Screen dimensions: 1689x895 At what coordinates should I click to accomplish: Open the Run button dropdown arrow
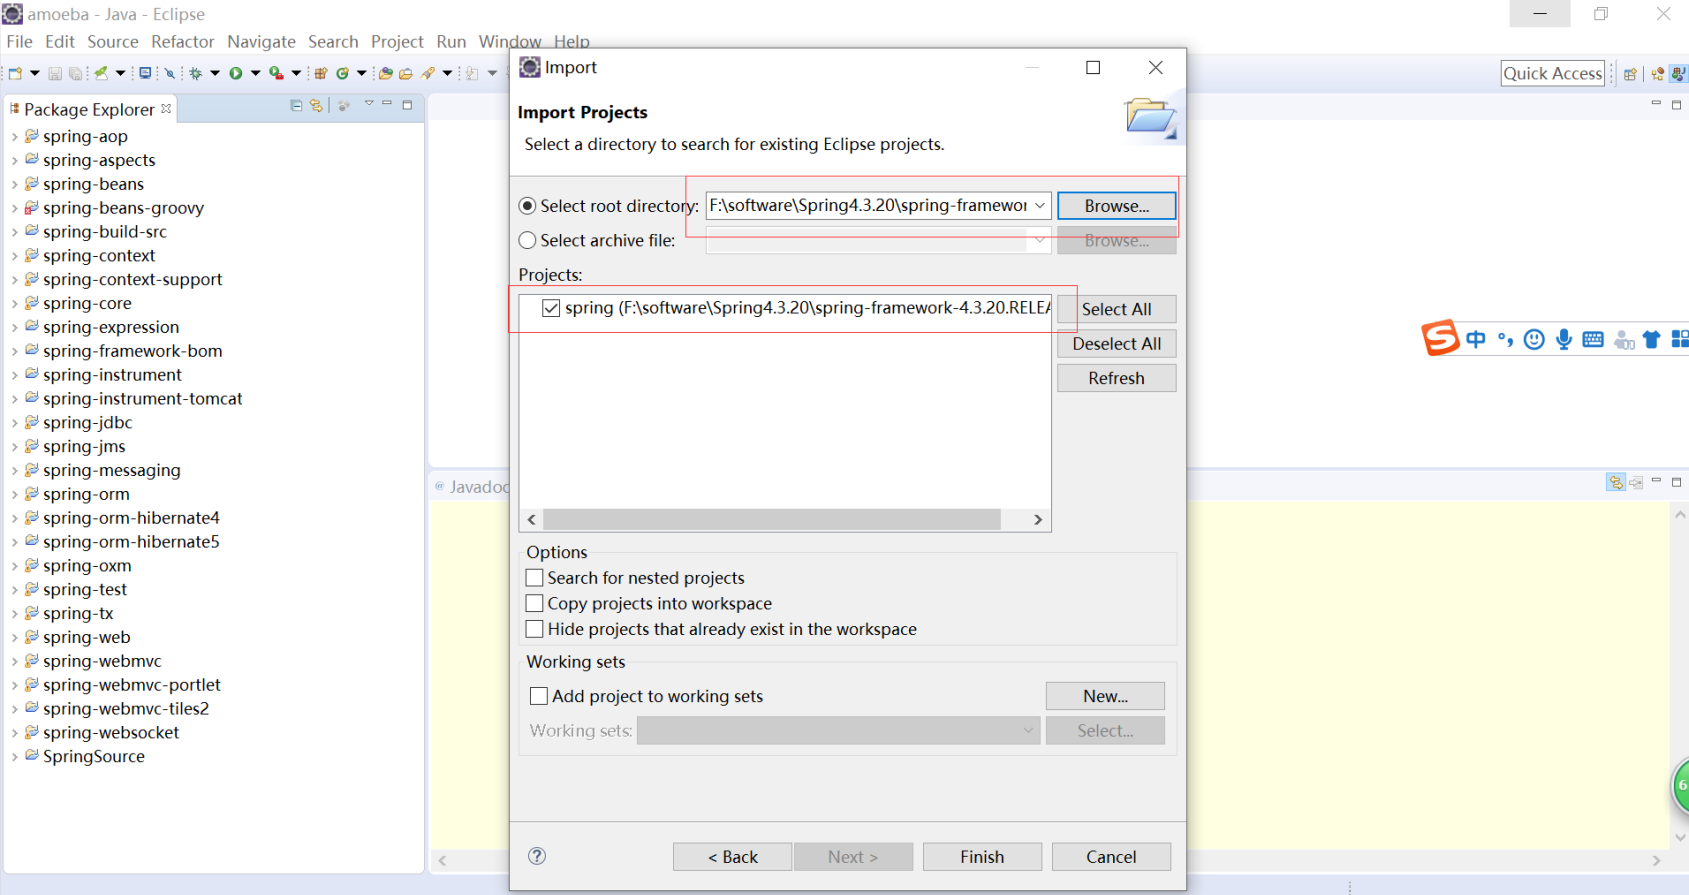tap(255, 73)
